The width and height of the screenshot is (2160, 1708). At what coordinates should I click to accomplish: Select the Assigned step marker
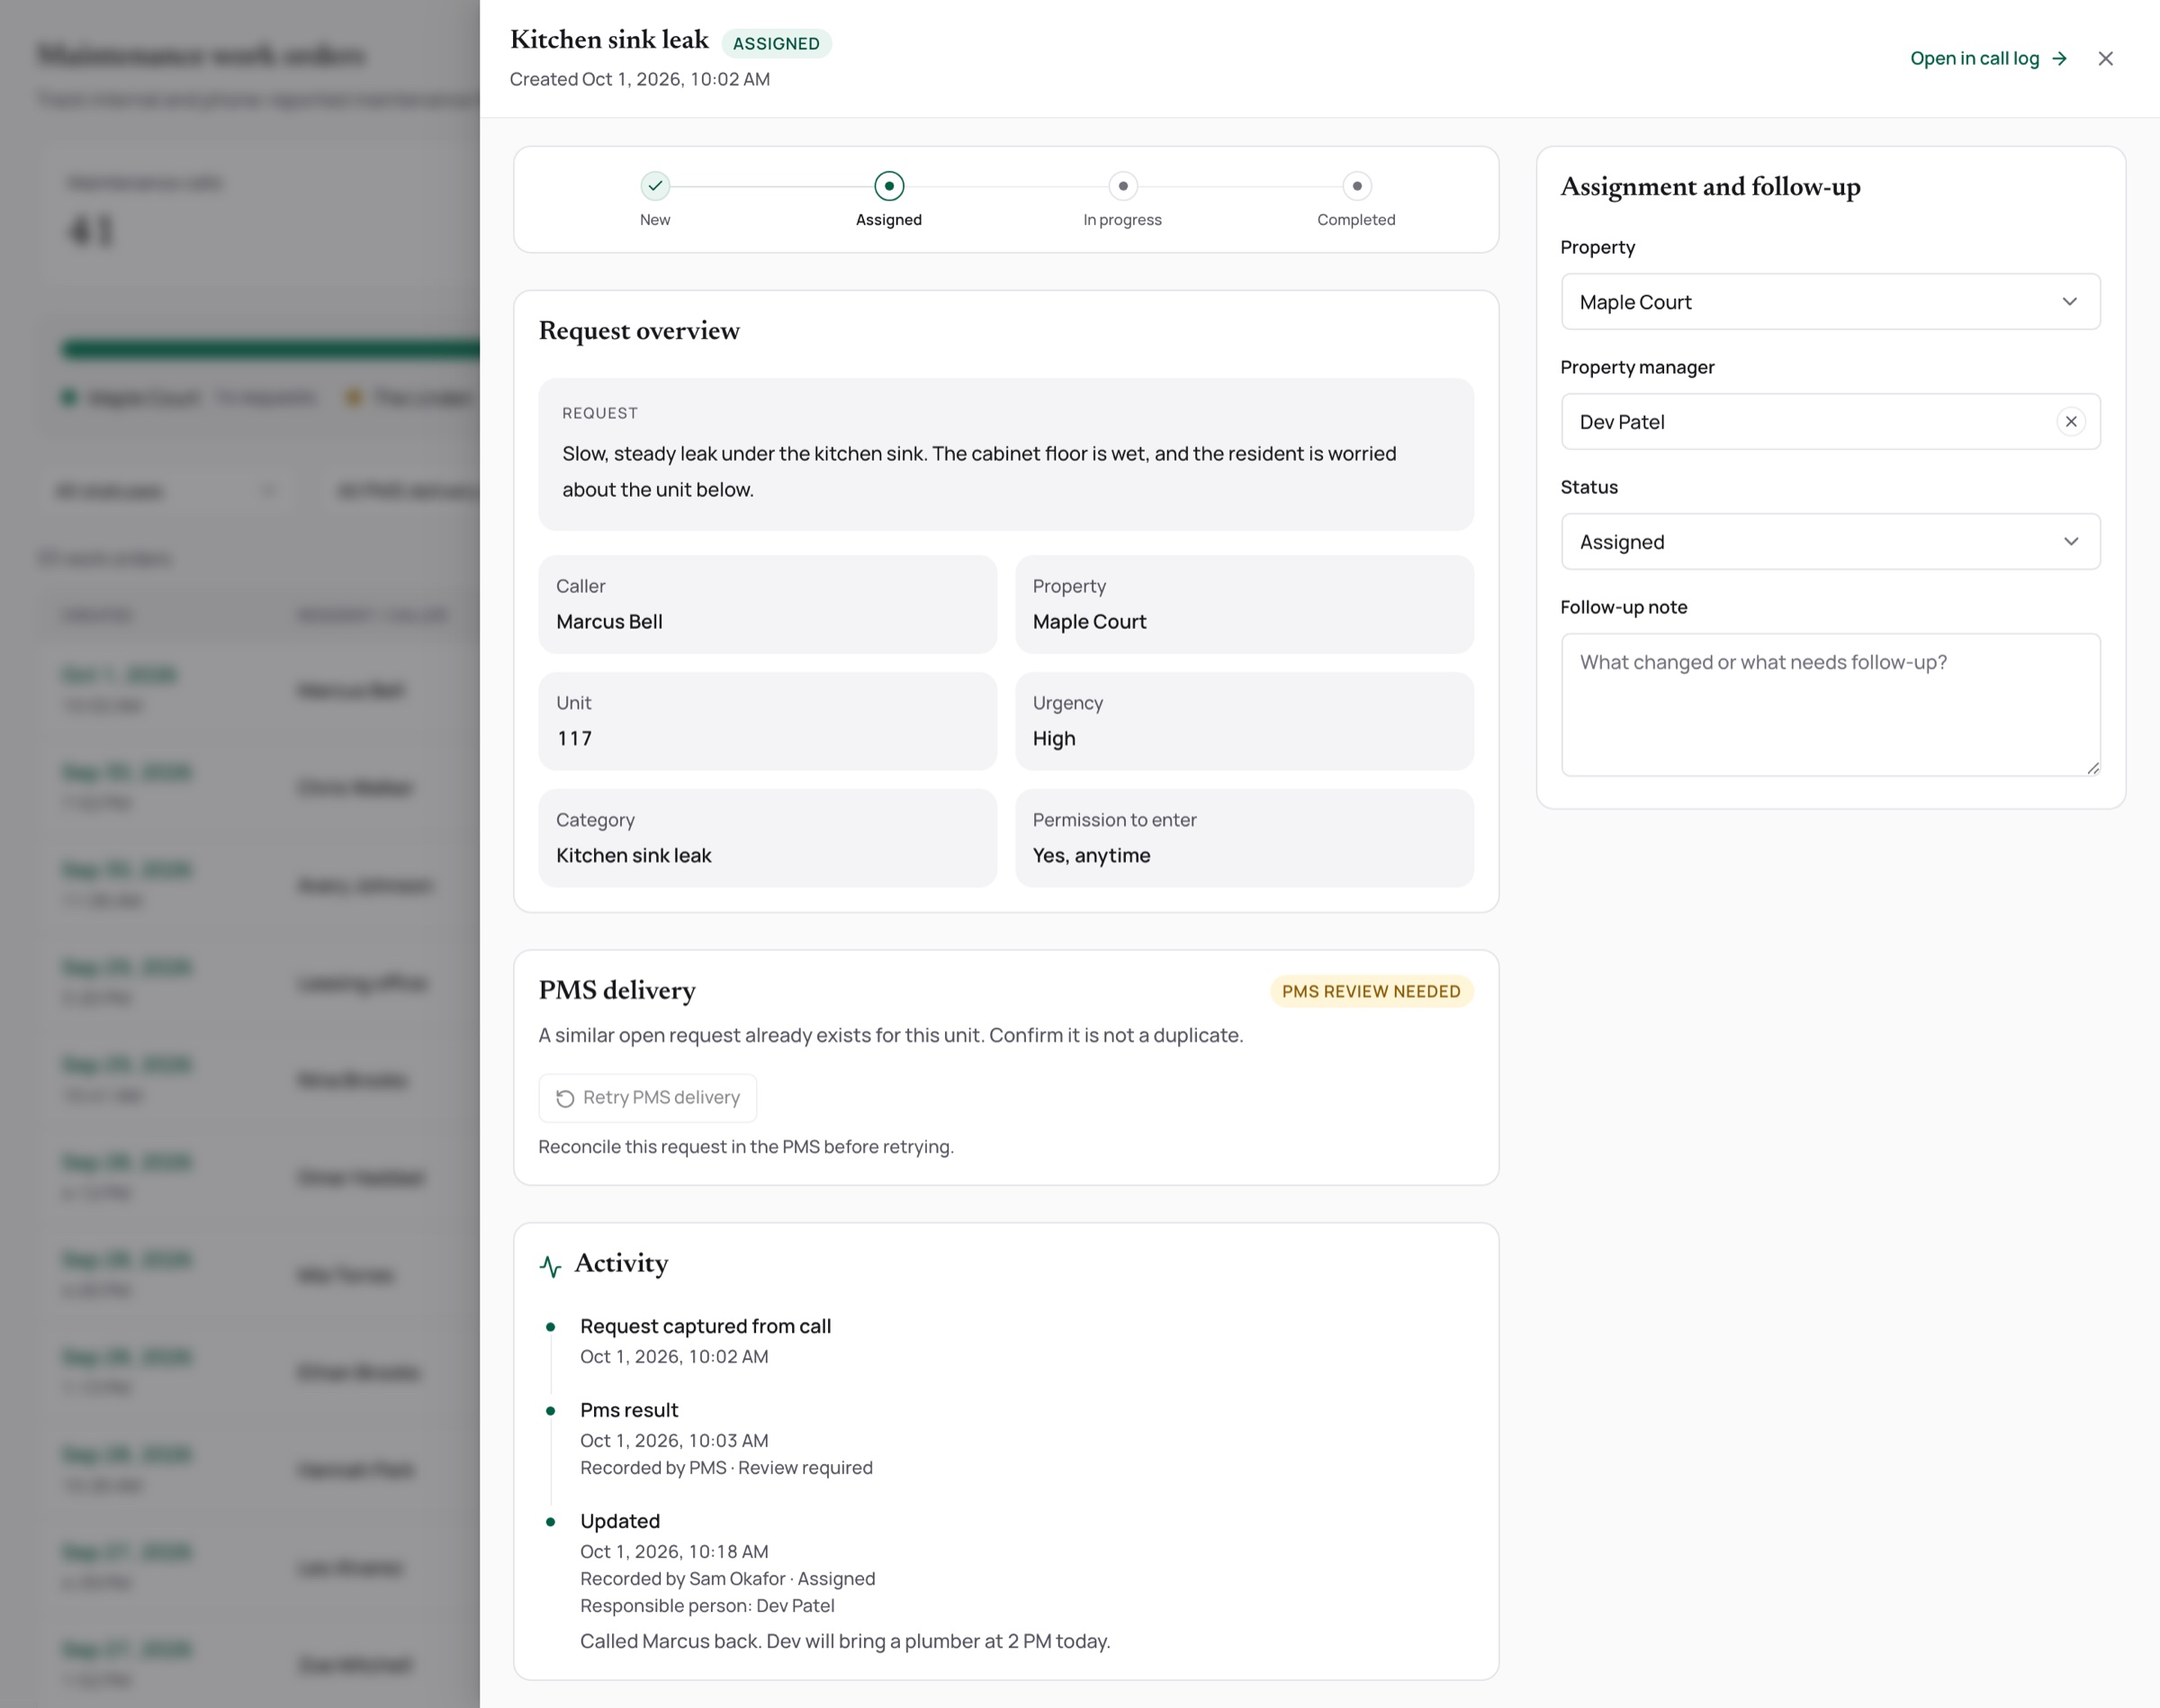pyautogui.click(x=889, y=186)
